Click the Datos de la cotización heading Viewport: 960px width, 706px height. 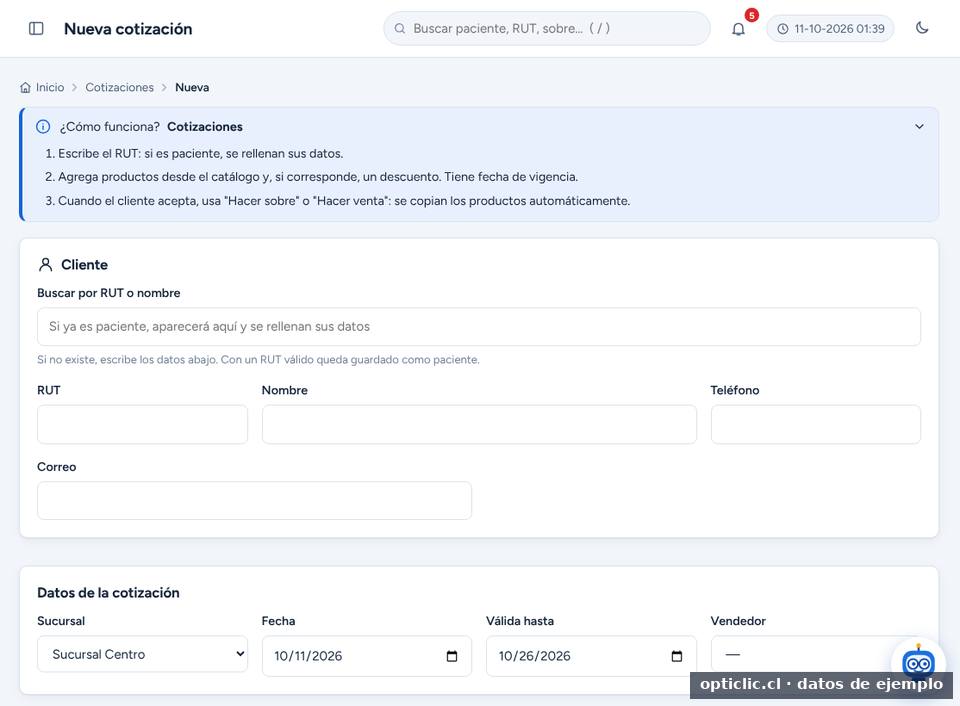pyautogui.click(x=108, y=593)
